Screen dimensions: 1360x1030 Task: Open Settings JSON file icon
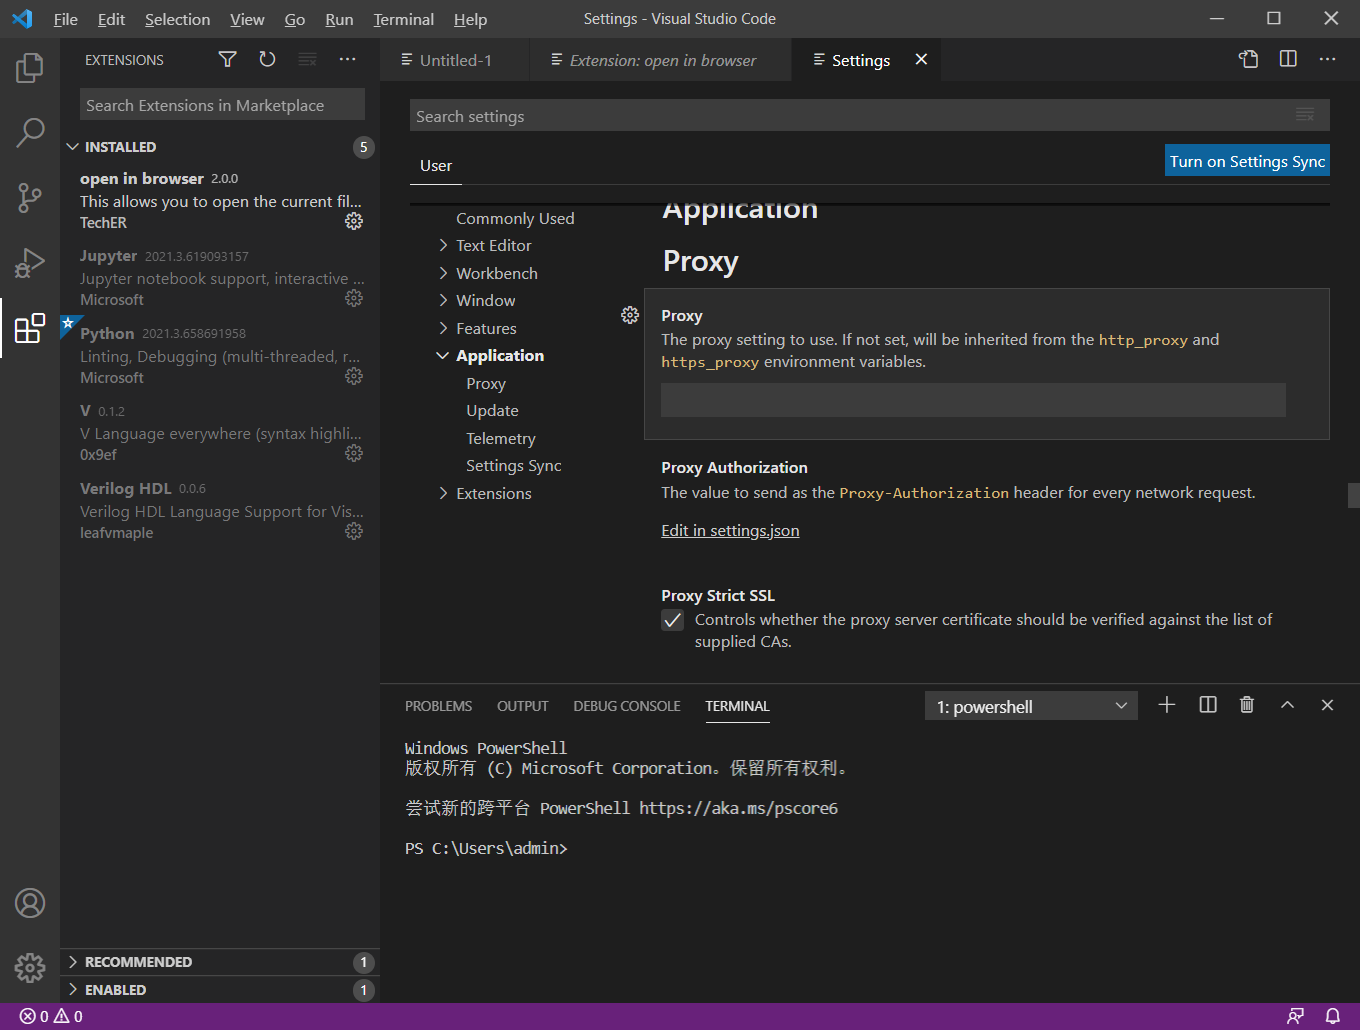(1249, 59)
